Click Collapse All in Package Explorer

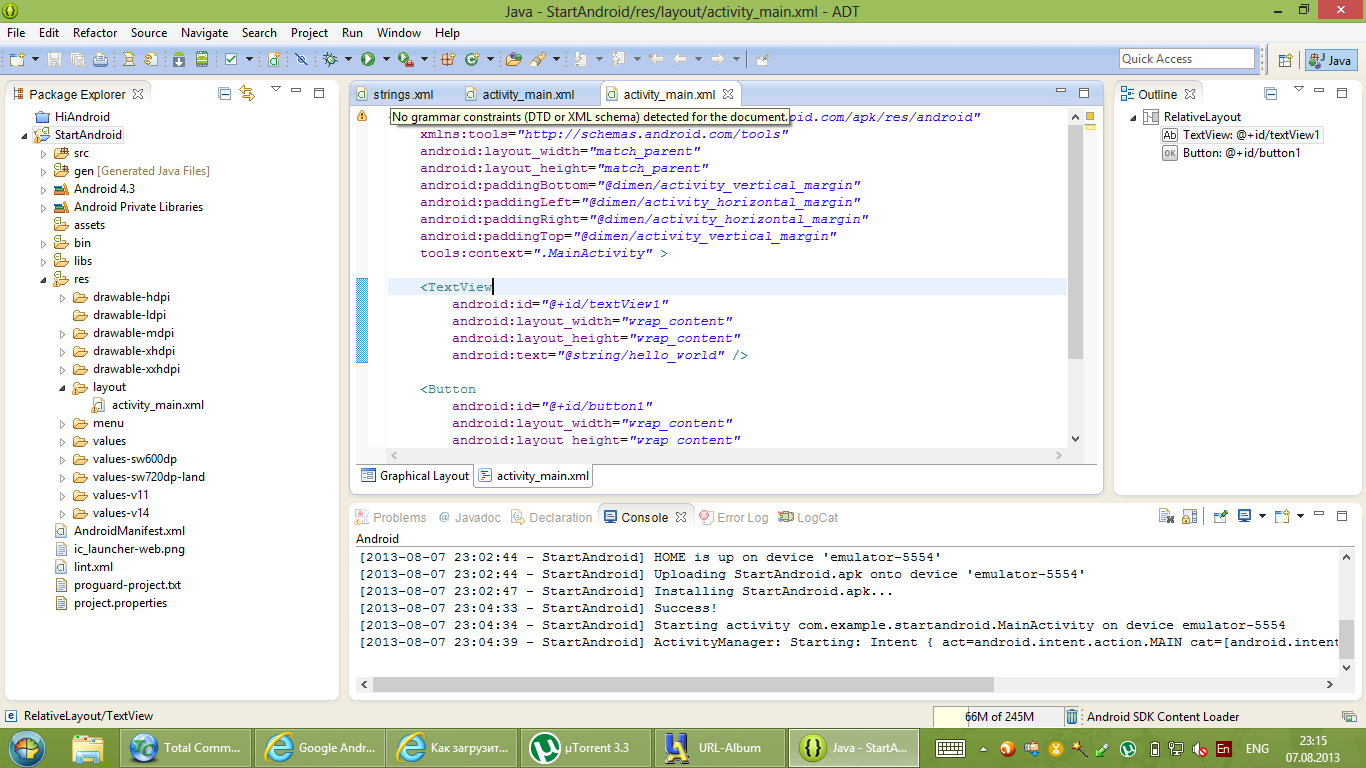tap(225, 93)
